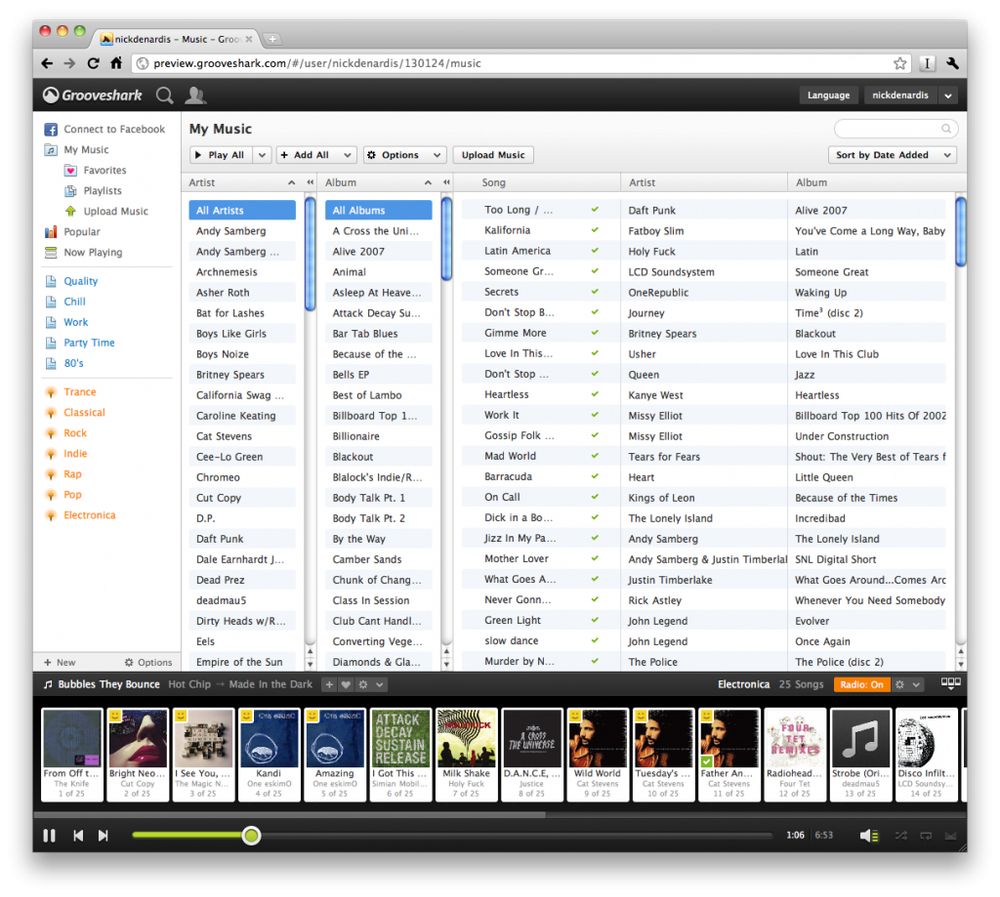Go back in browser history

[47, 63]
